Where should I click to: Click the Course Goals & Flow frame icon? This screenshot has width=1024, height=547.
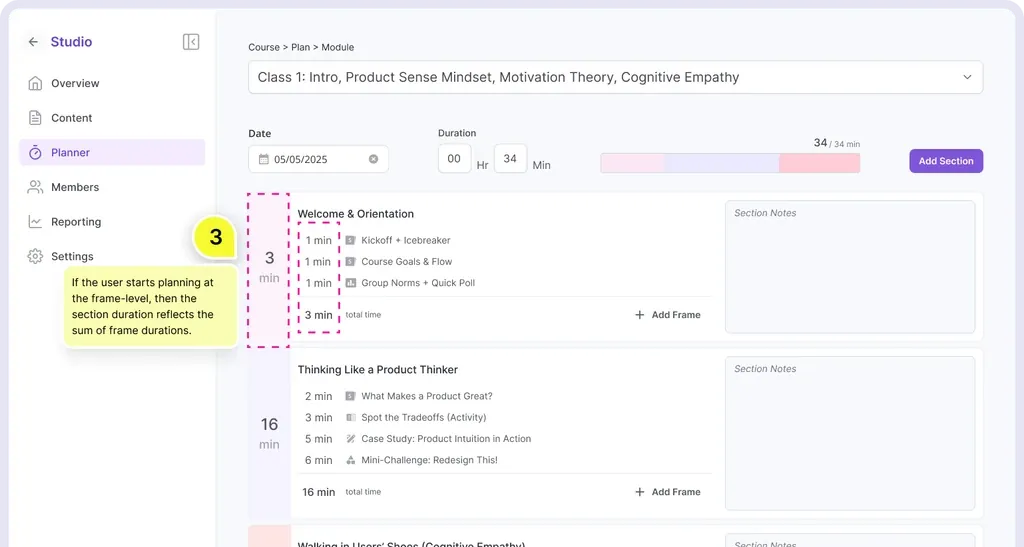351,262
